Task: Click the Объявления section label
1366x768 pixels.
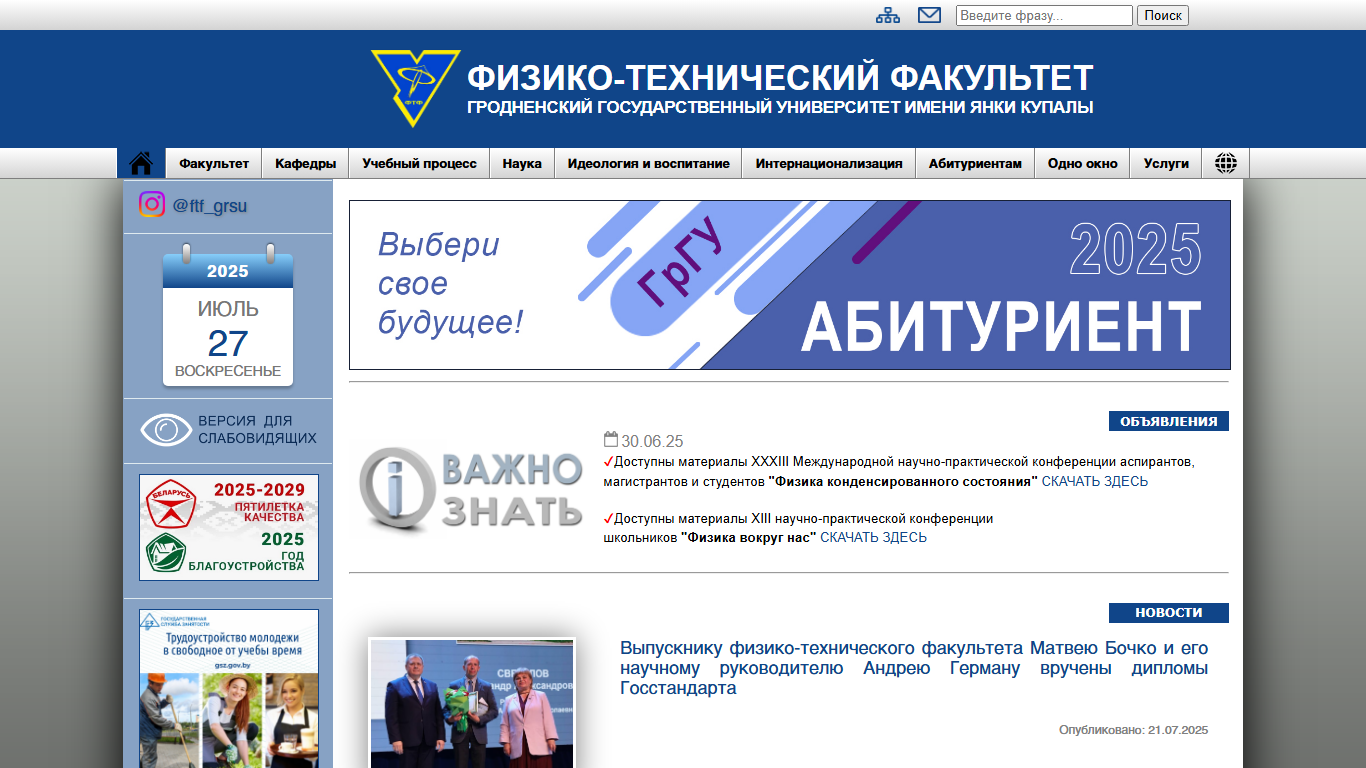Action: pyautogui.click(x=1169, y=421)
